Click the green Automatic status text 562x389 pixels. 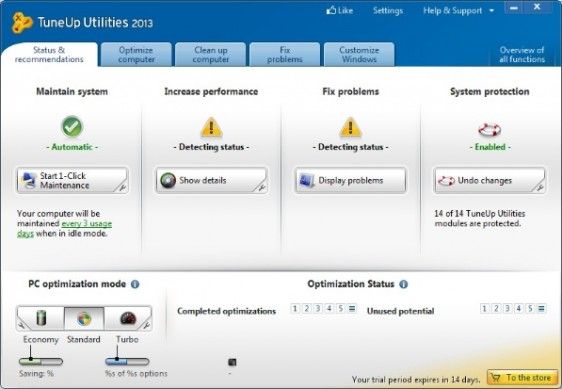coord(72,147)
